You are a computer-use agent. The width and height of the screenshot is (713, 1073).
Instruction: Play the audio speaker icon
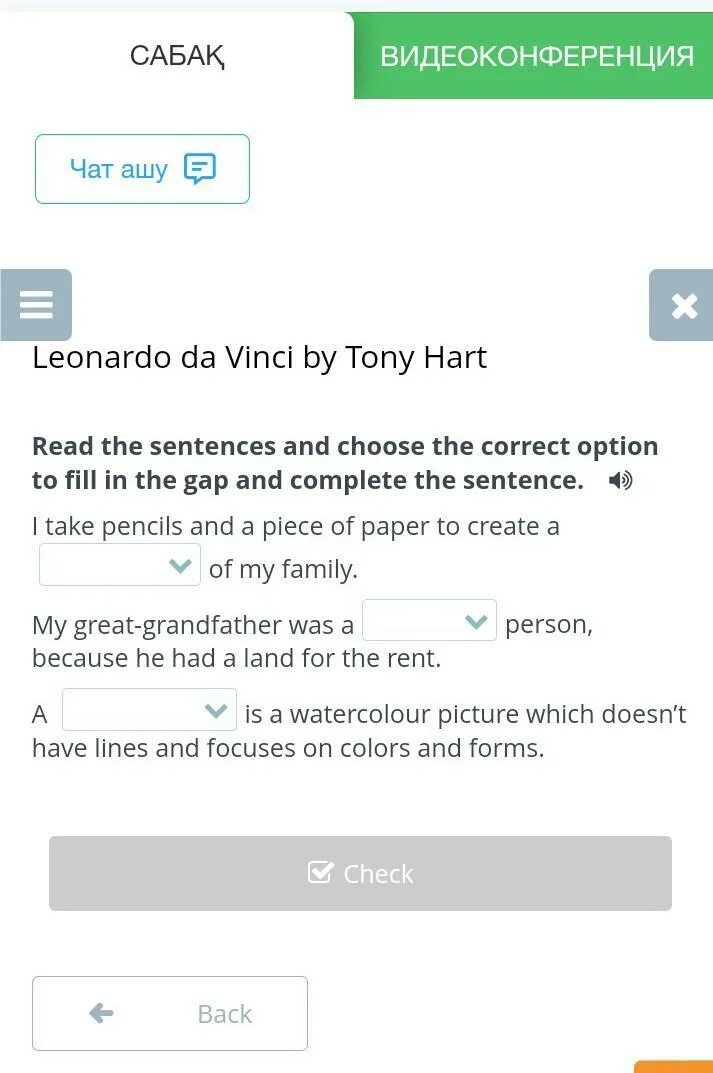pos(621,480)
